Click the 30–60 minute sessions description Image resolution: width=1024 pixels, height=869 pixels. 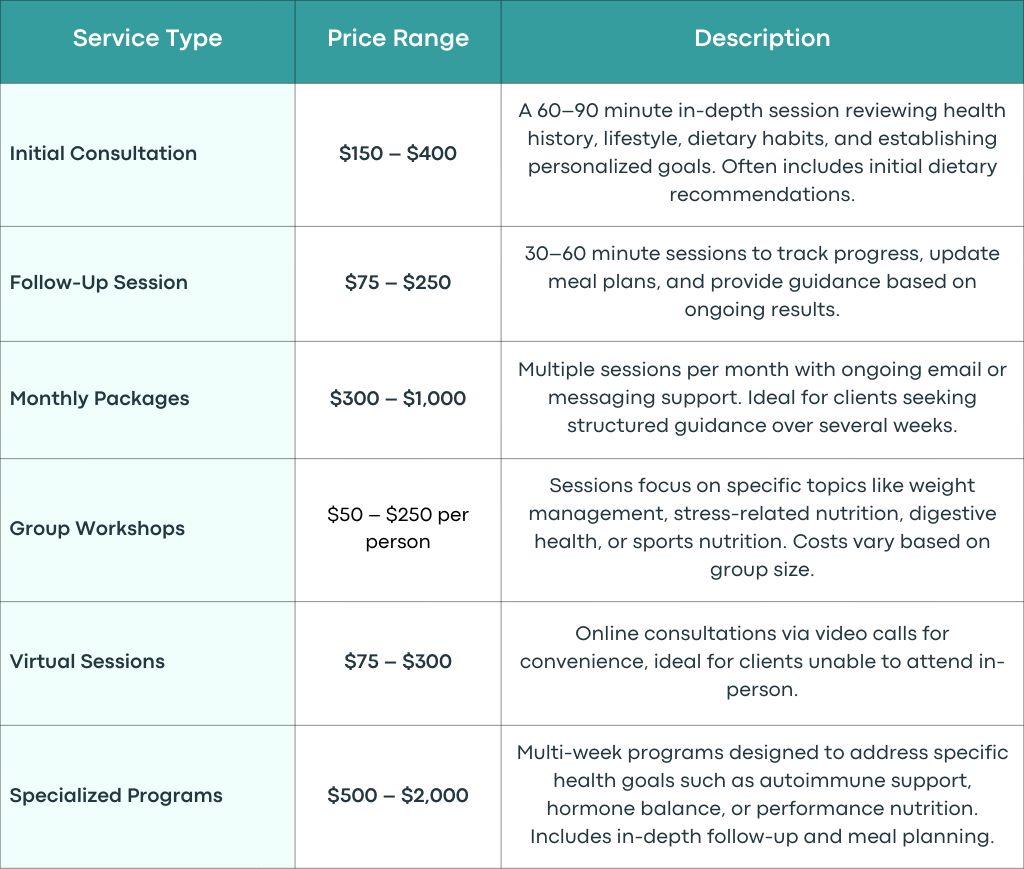click(762, 281)
